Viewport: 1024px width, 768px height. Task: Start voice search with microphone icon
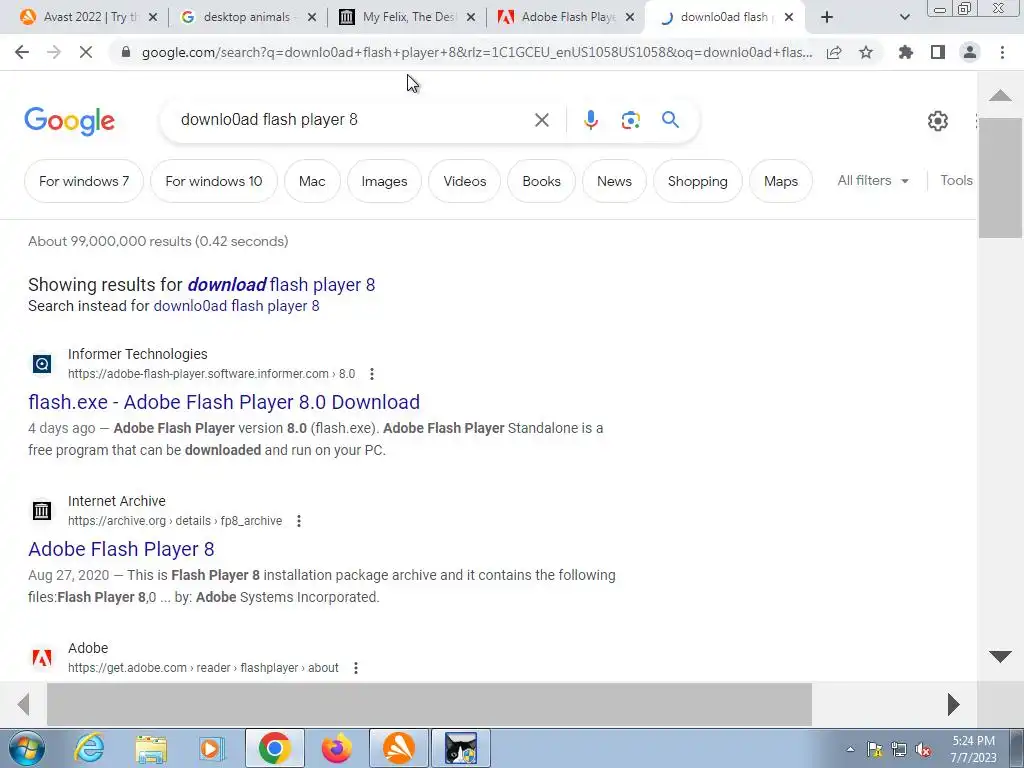click(x=590, y=120)
